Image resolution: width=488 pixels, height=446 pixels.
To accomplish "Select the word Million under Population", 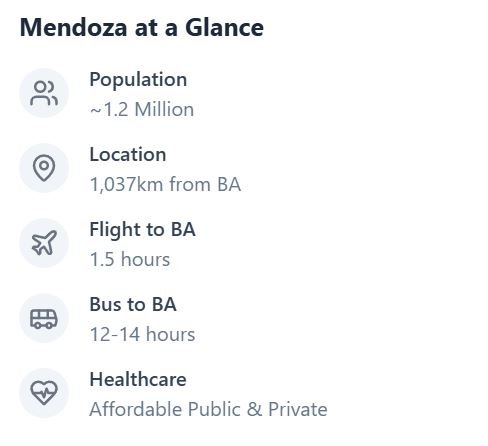I will 164,110.
